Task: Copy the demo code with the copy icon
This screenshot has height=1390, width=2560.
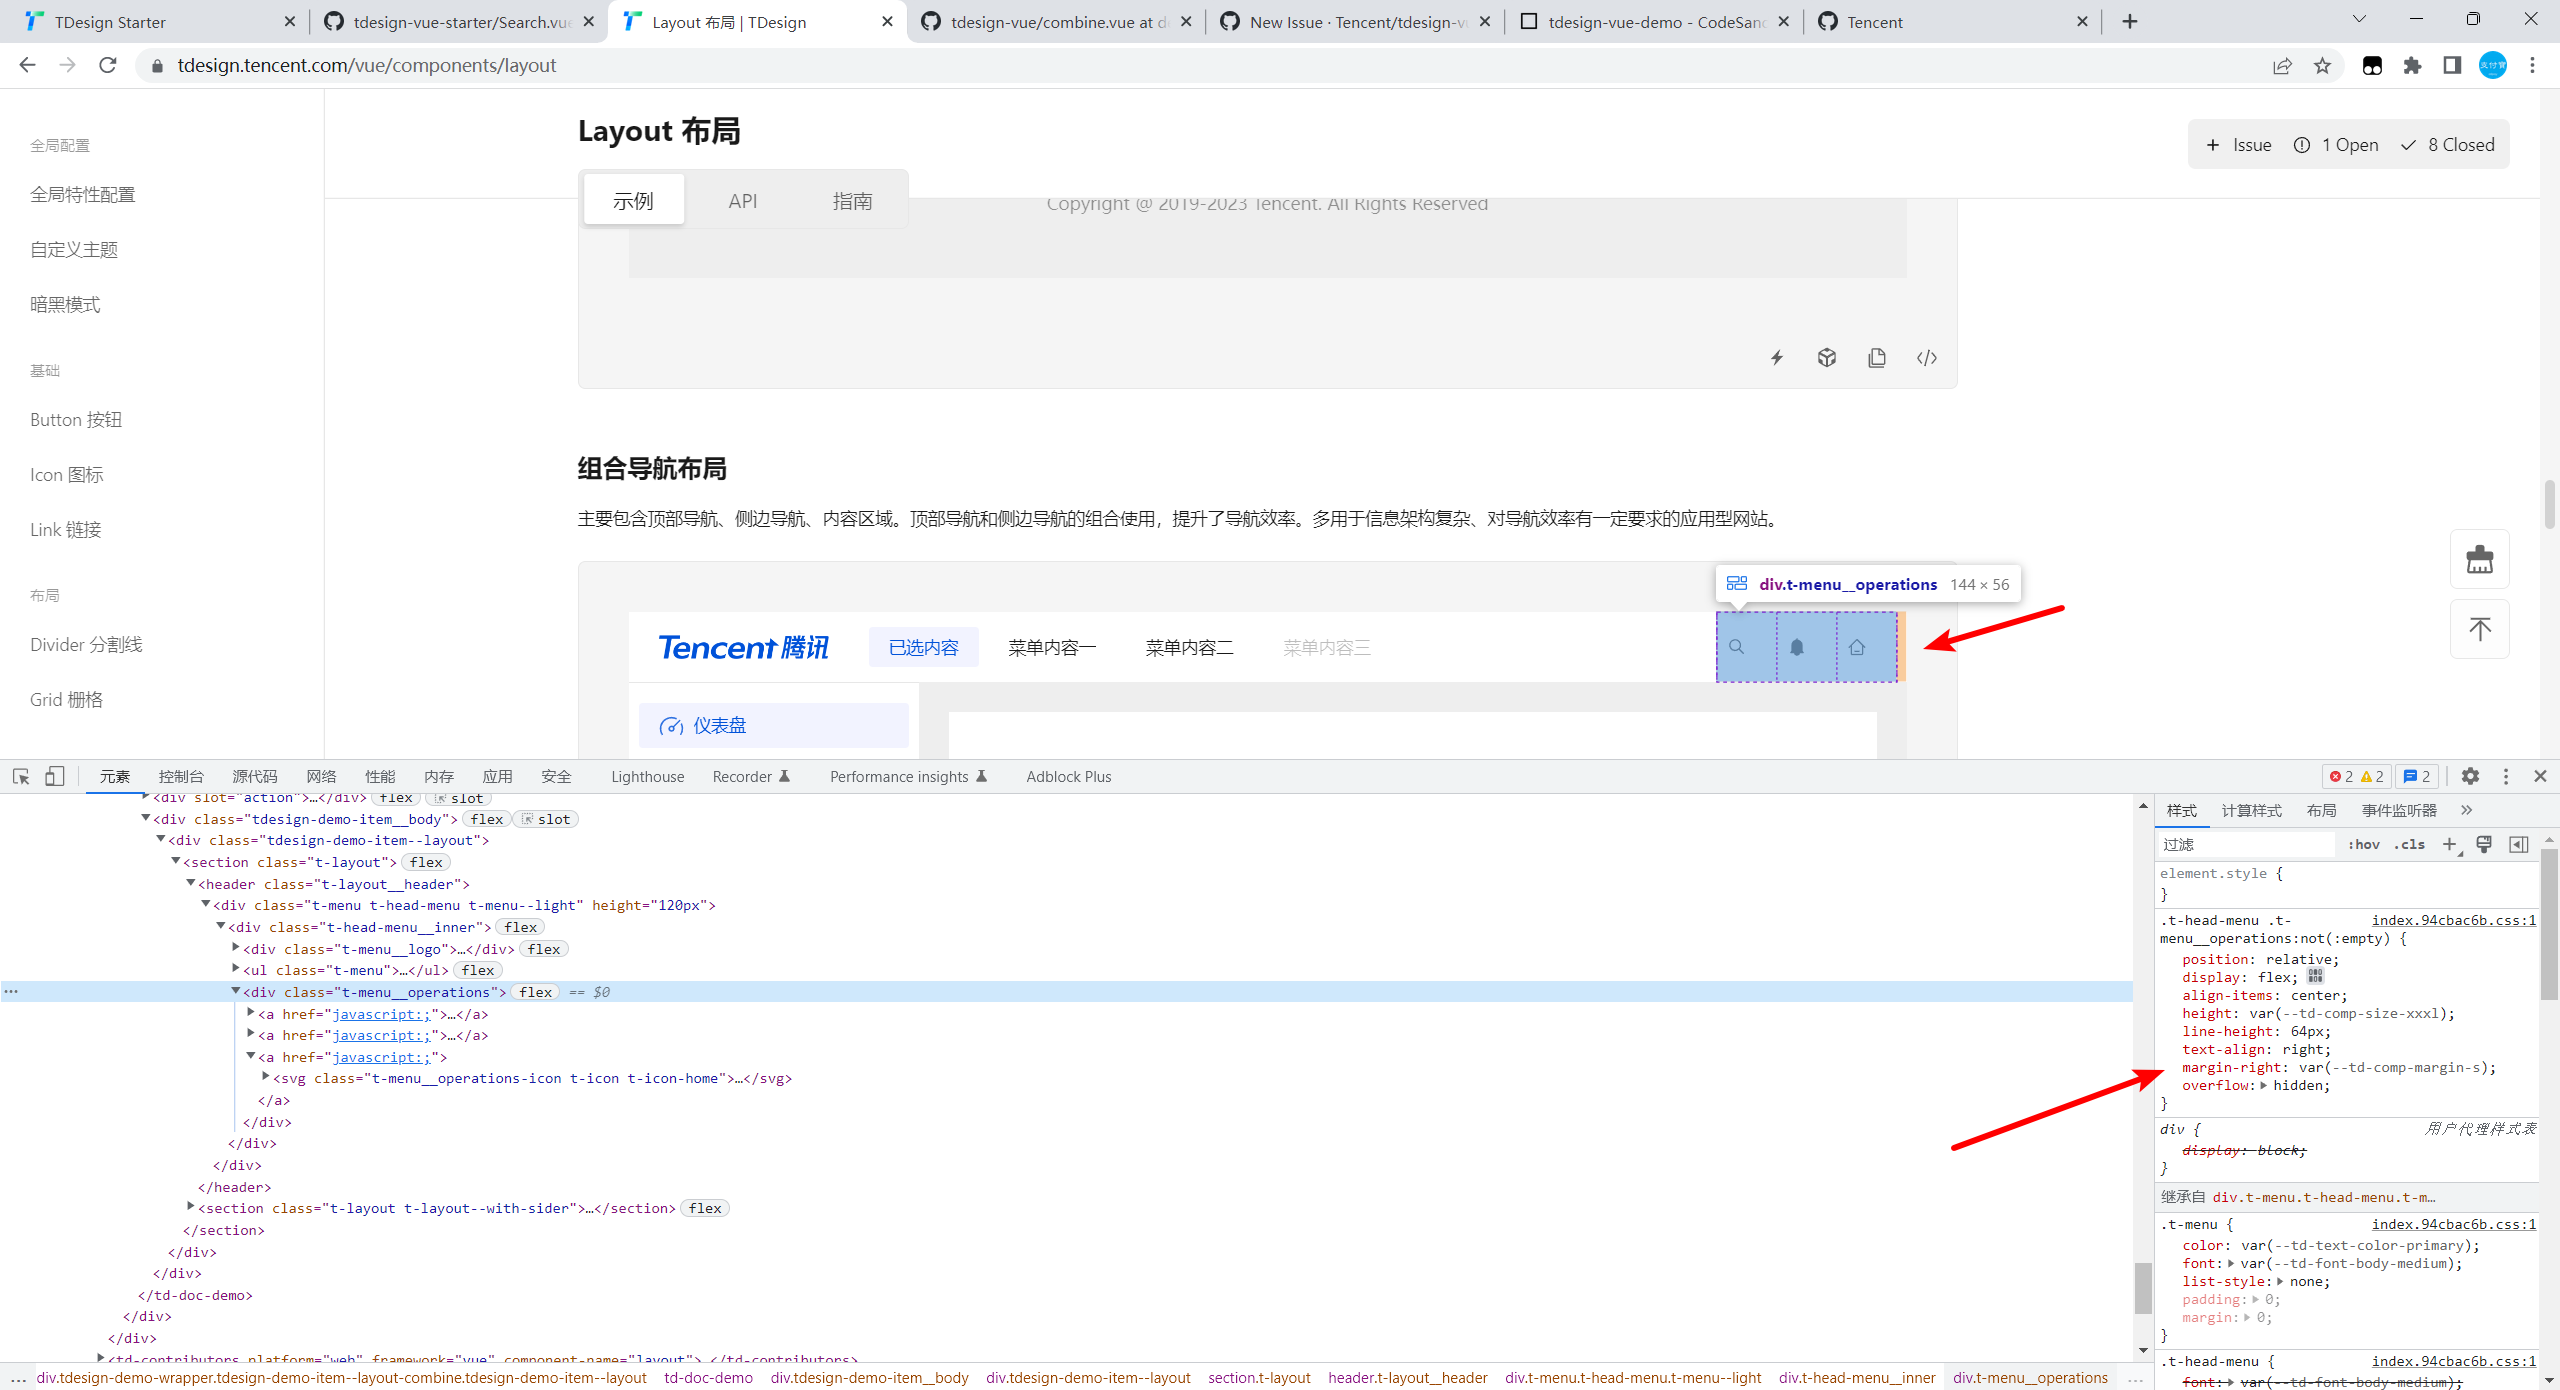Action: tap(1878, 357)
